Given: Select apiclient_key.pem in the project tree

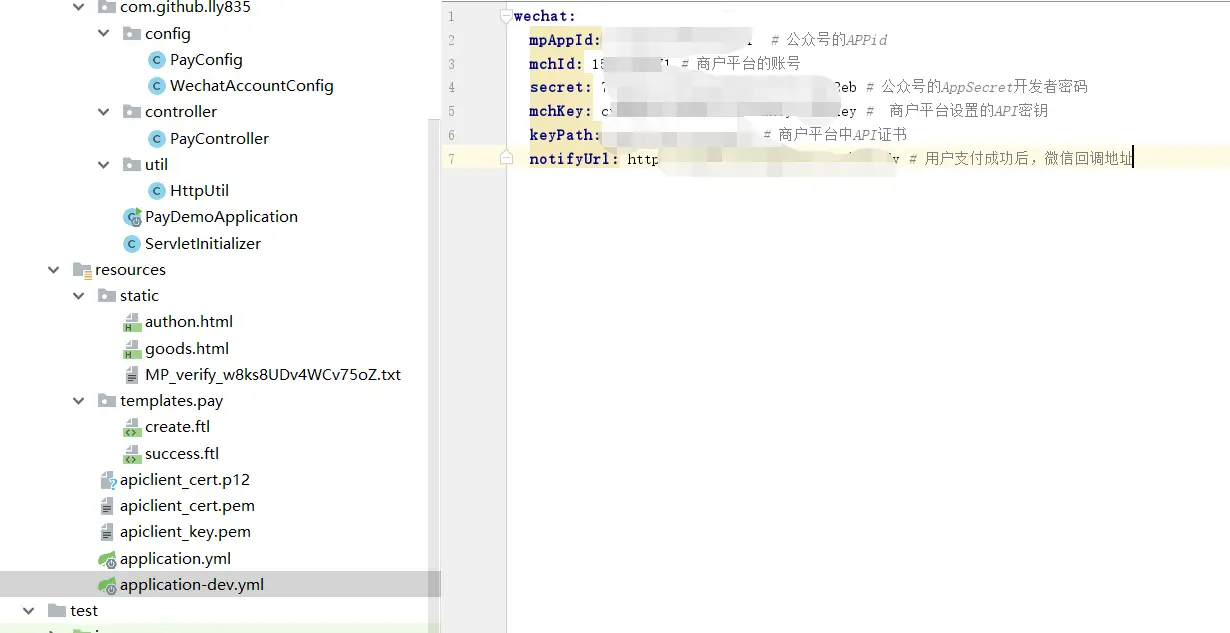Looking at the screenshot, I should 185,532.
